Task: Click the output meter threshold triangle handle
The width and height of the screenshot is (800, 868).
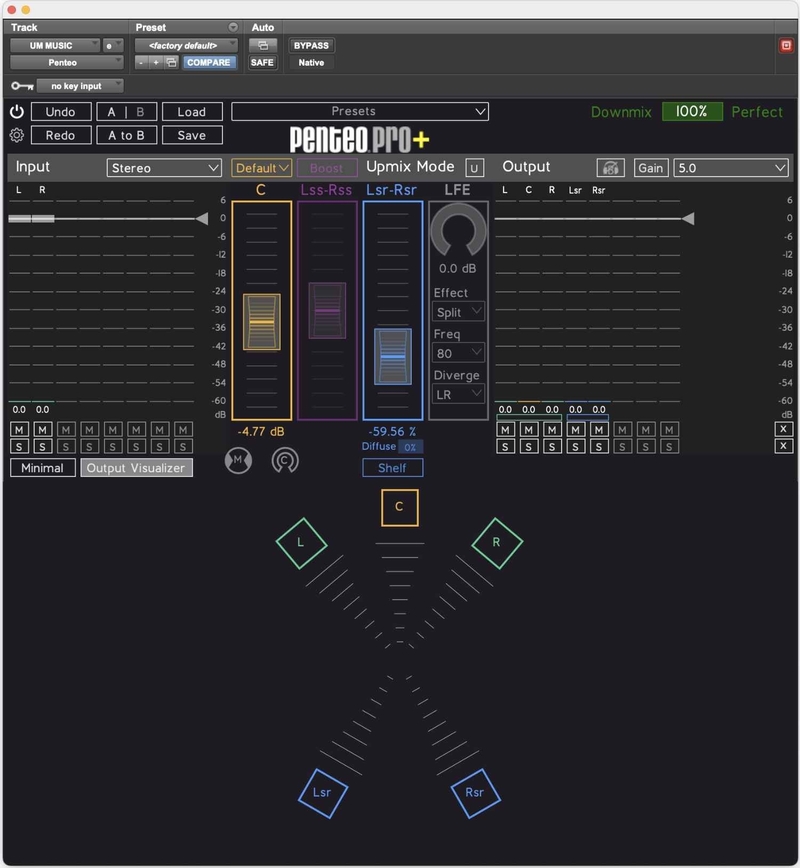Action: pyautogui.click(x=688, y=219)
